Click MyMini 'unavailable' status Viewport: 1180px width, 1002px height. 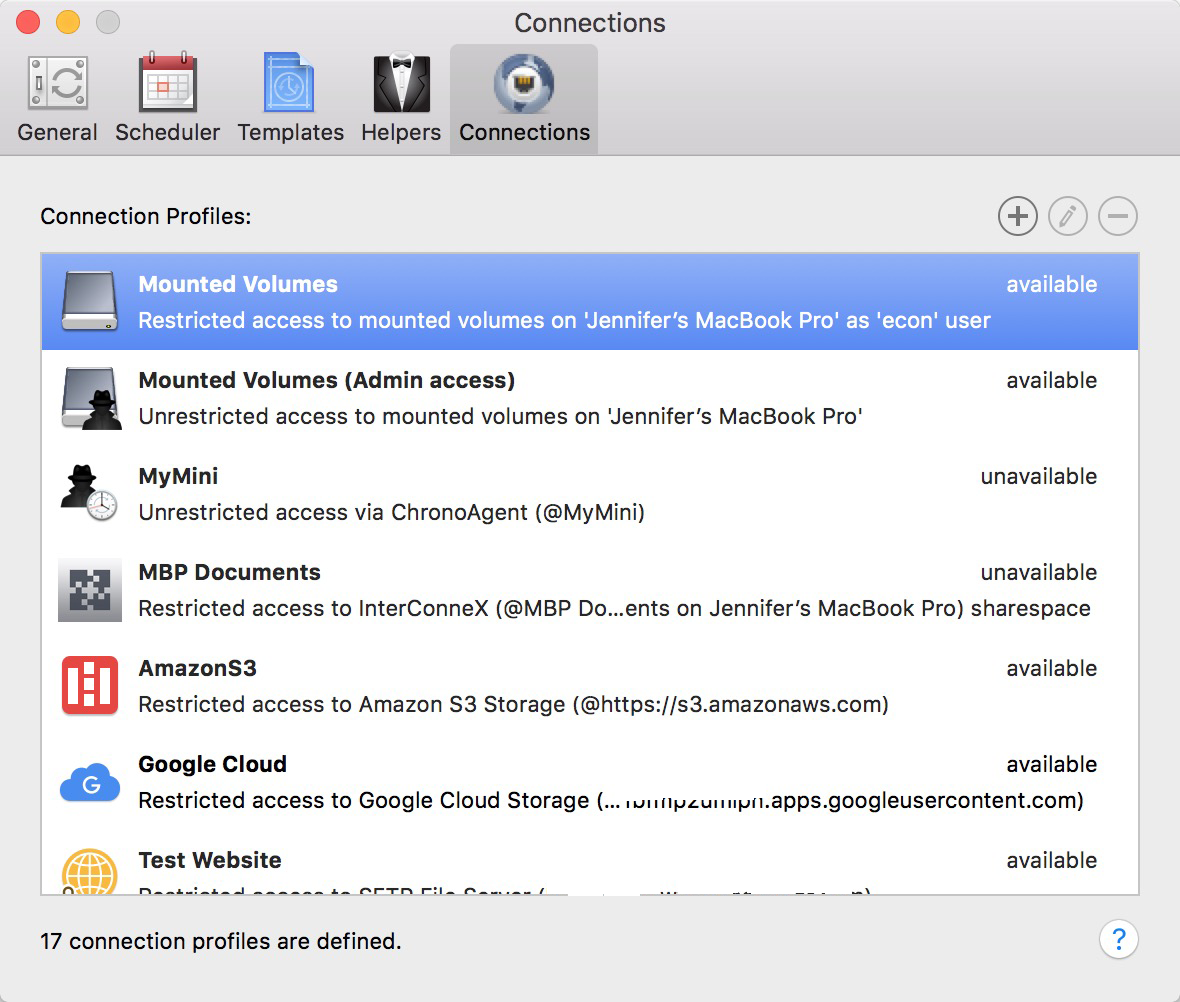click(x=1039, y=477)
